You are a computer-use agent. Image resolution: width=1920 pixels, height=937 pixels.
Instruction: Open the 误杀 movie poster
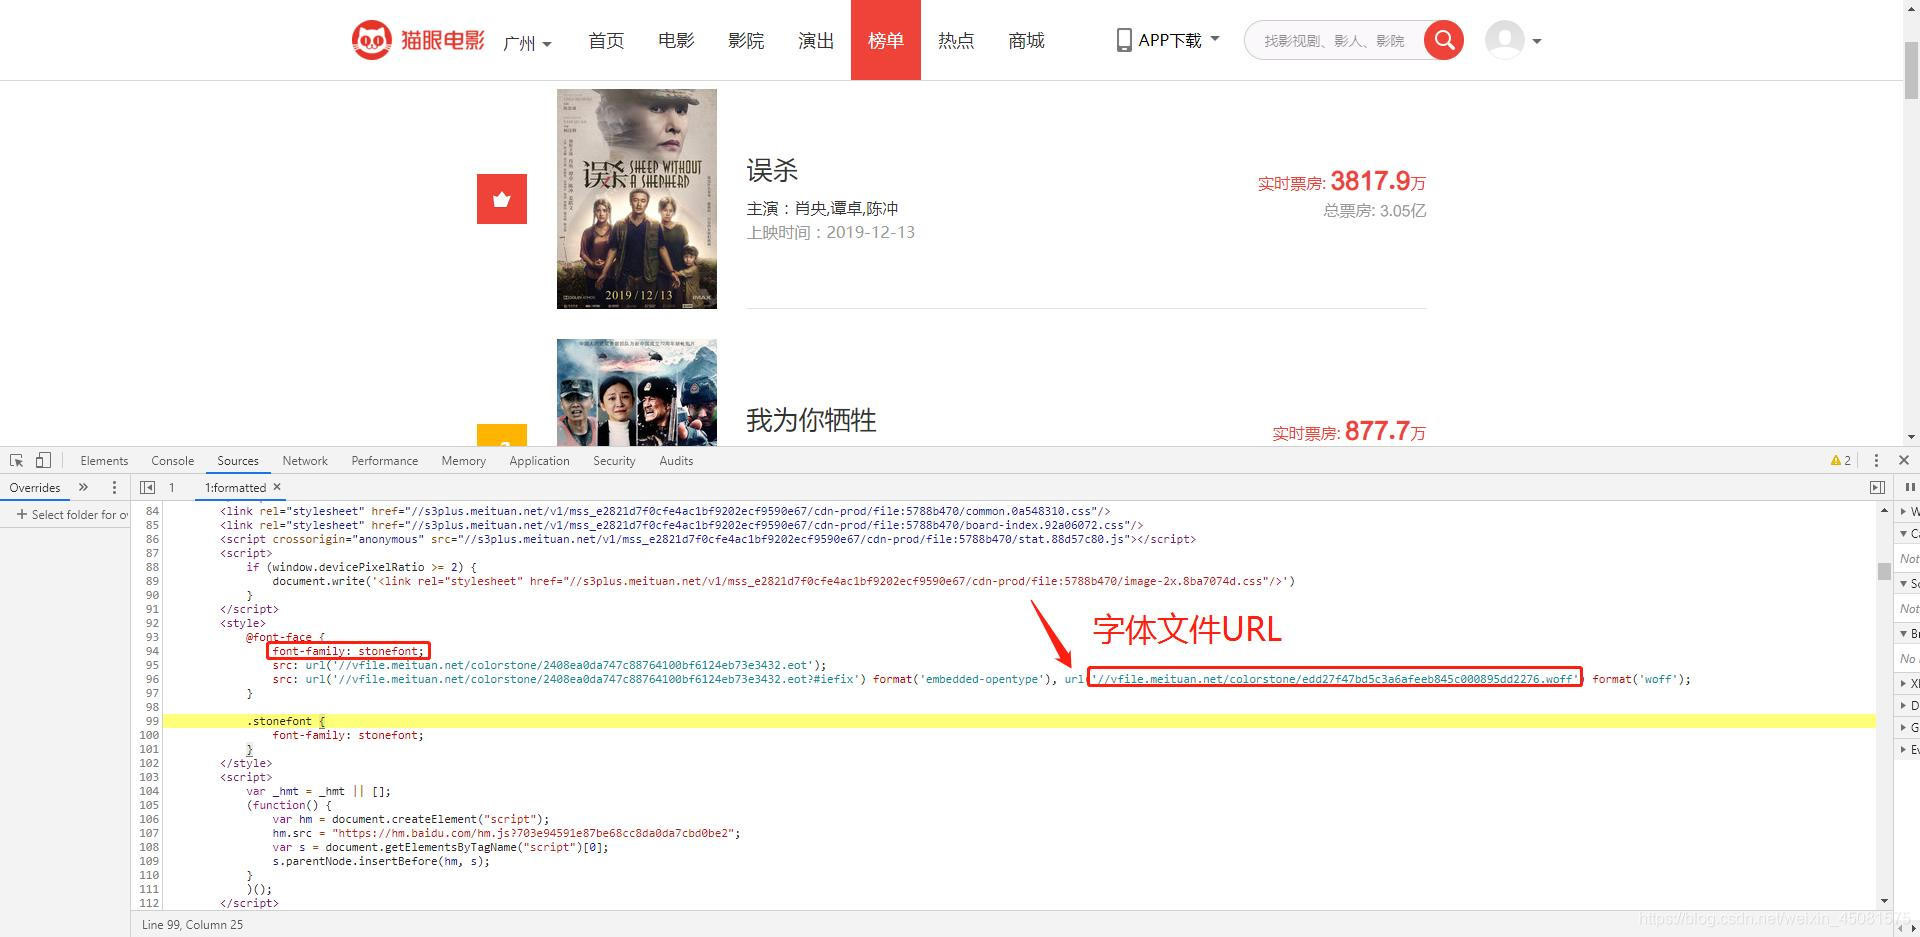pos(637,199)
